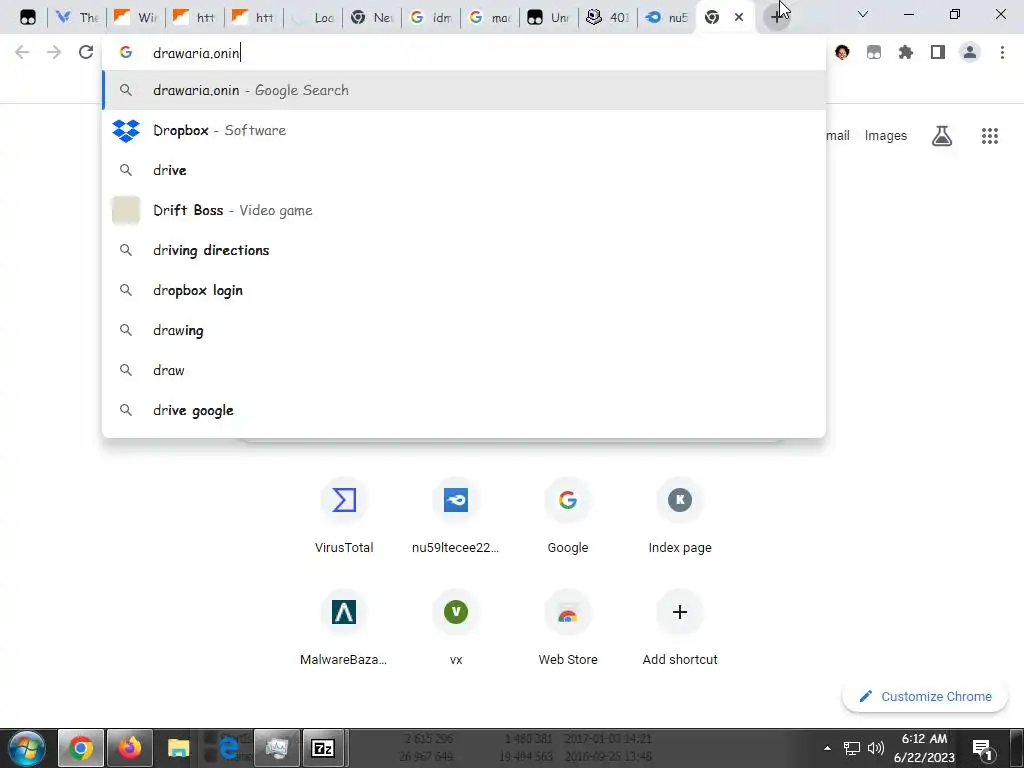Open the nu59ltecee22 shortcut

(x=456, y=516)
